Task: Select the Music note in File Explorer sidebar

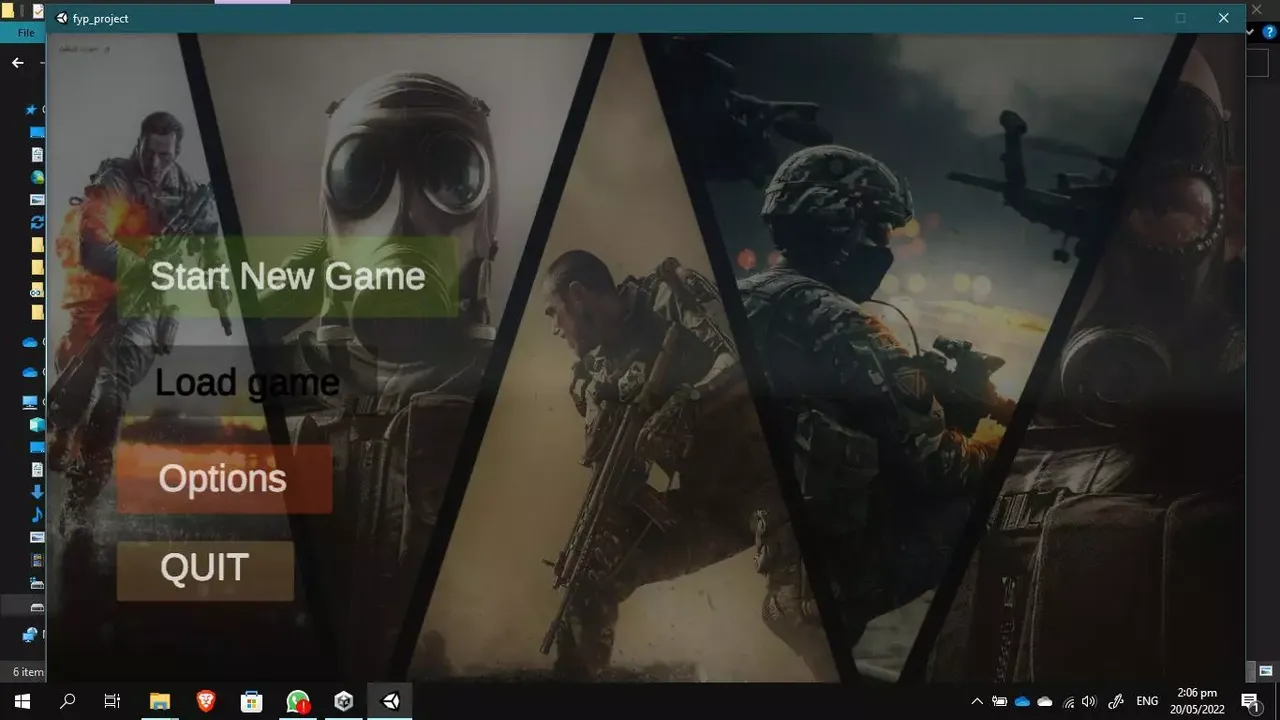Action: (37, 514)
